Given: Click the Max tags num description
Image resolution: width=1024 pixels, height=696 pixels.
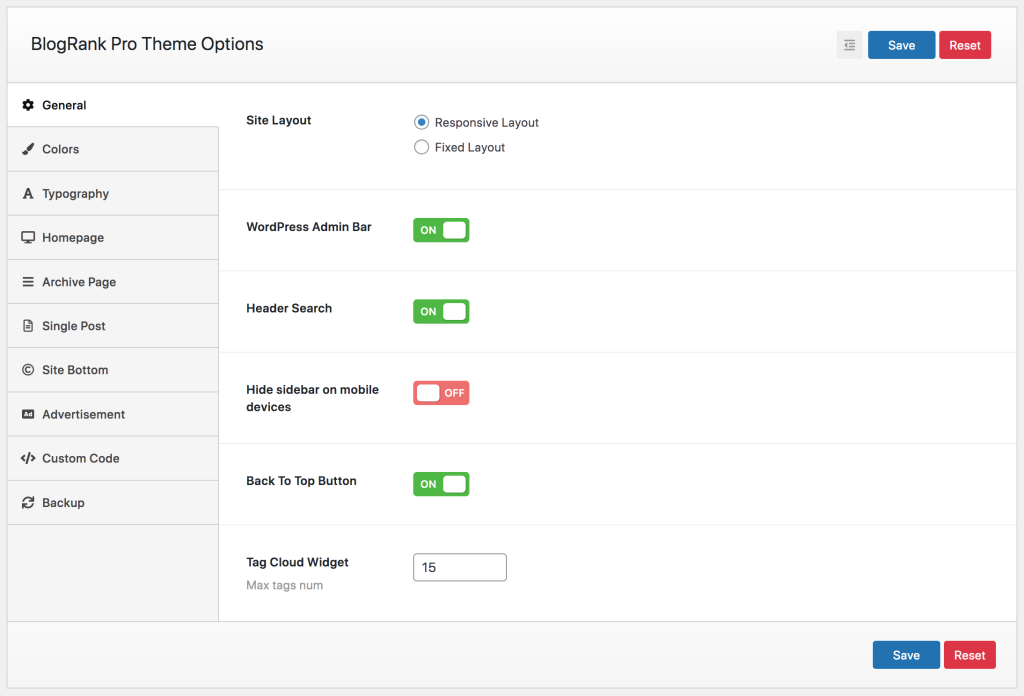Looking at the screenshot, I should pyautogui.click(x=284, y=585).
